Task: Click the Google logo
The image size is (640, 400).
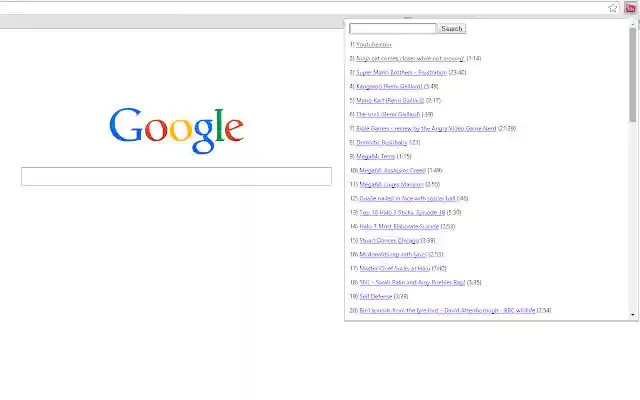Action: pyautogui.click(x=176, y=130)
